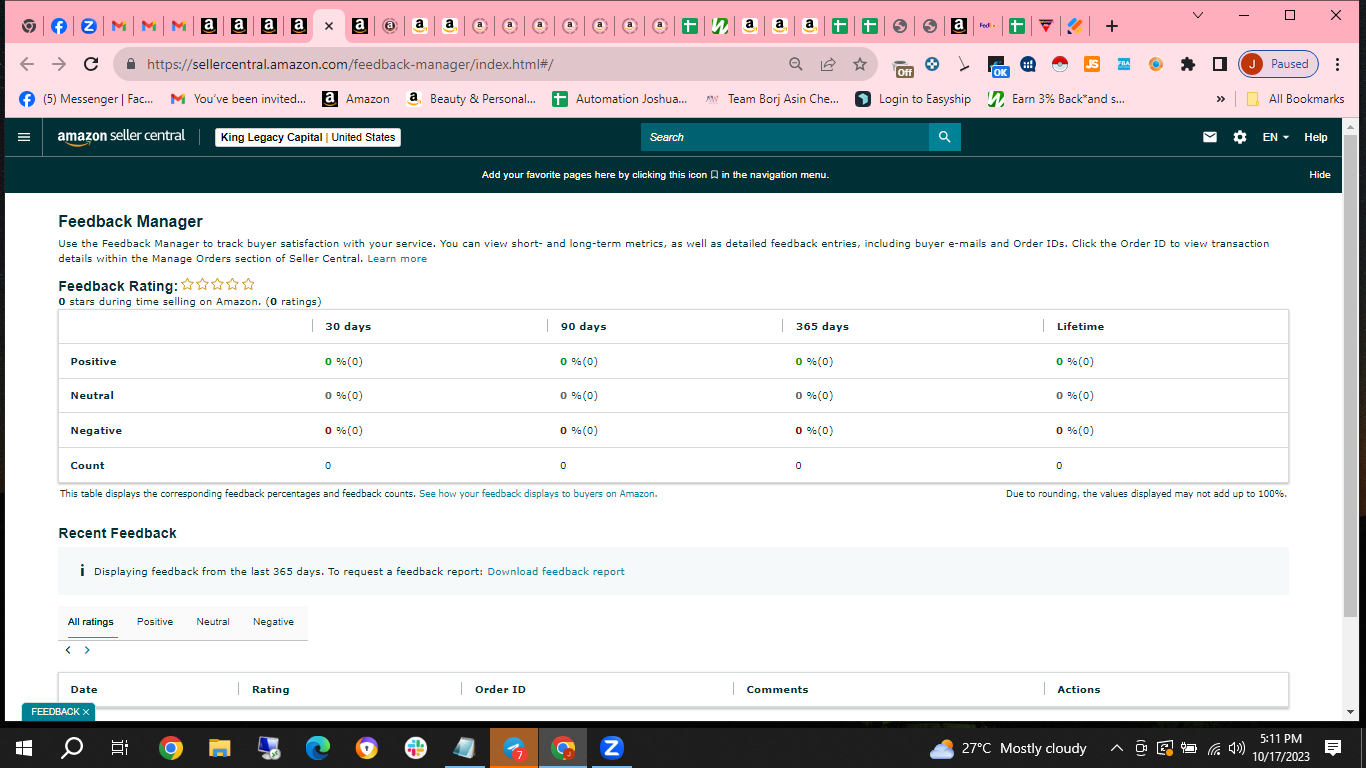The image size is (1366, 768).
Task: View site information via the lock icon
Action: [x=130, y=64]
